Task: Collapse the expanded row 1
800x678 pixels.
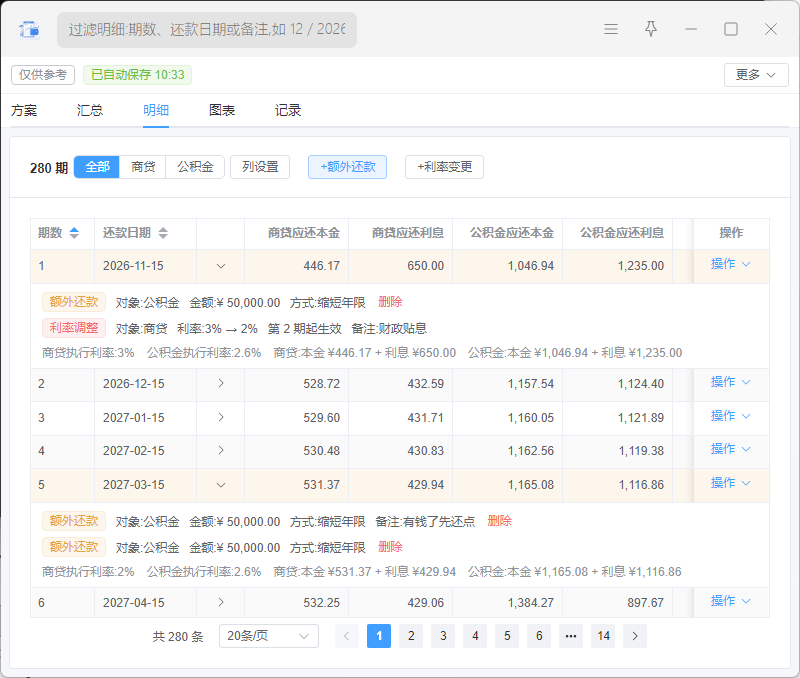Action: pos(221,266)
